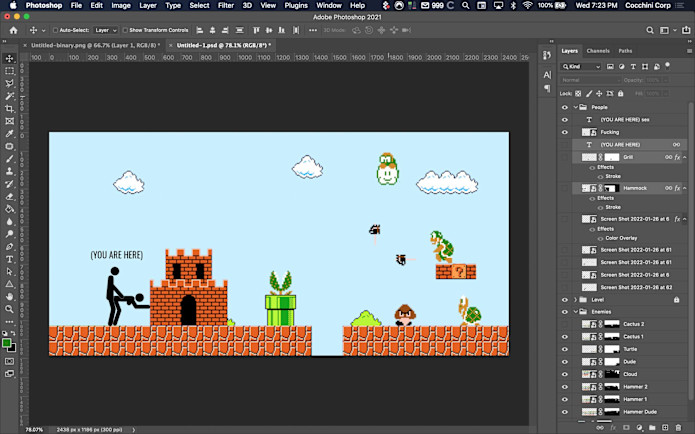Click the three-dots more align options button
Screen dimensions: 695x434
click(313, 30)
